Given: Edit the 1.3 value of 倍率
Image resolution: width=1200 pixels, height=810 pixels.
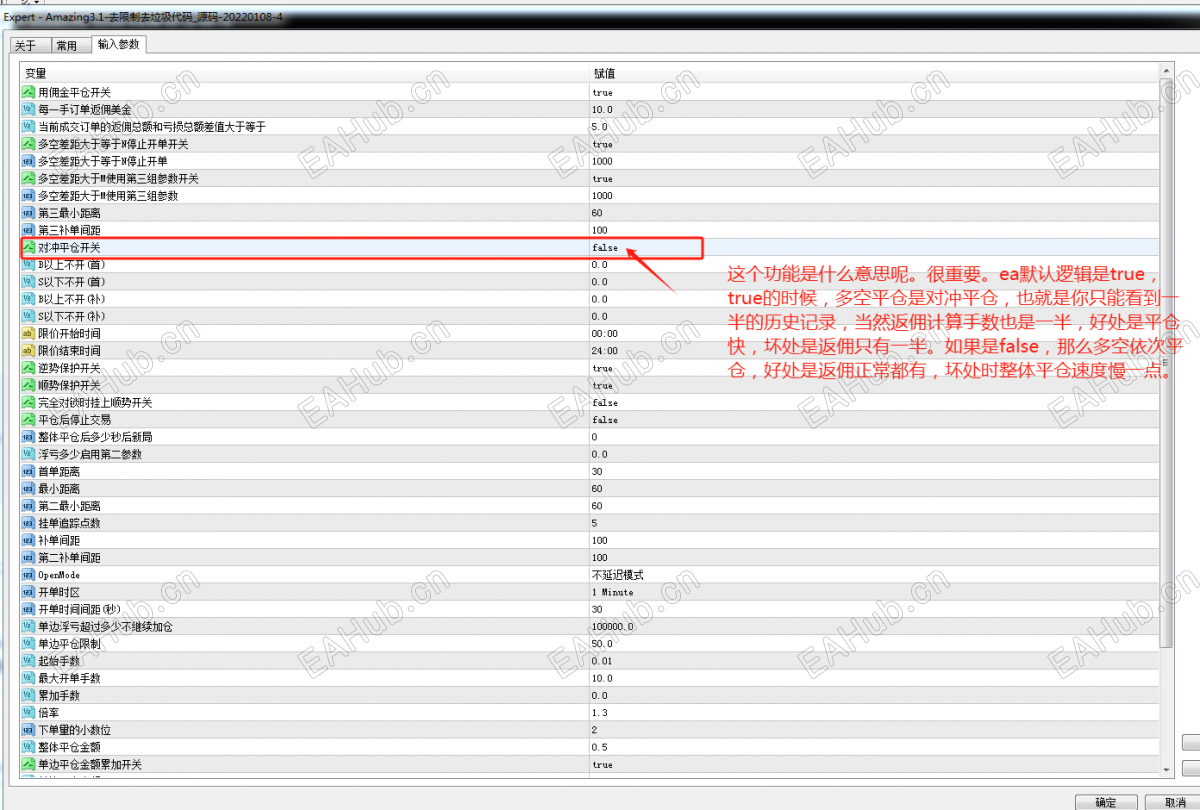Looking at the screenshot, I should [598, 713].
